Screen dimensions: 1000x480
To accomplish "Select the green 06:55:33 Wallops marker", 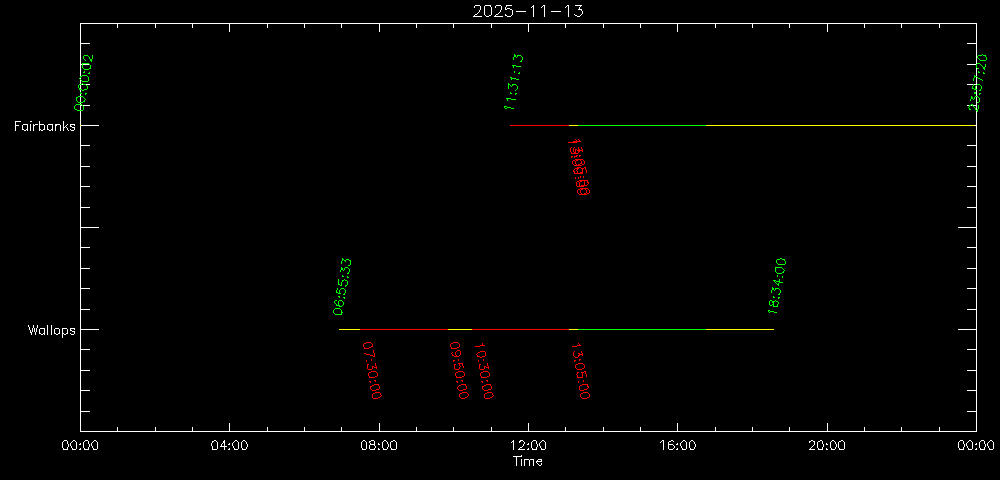I will (343, 286).
